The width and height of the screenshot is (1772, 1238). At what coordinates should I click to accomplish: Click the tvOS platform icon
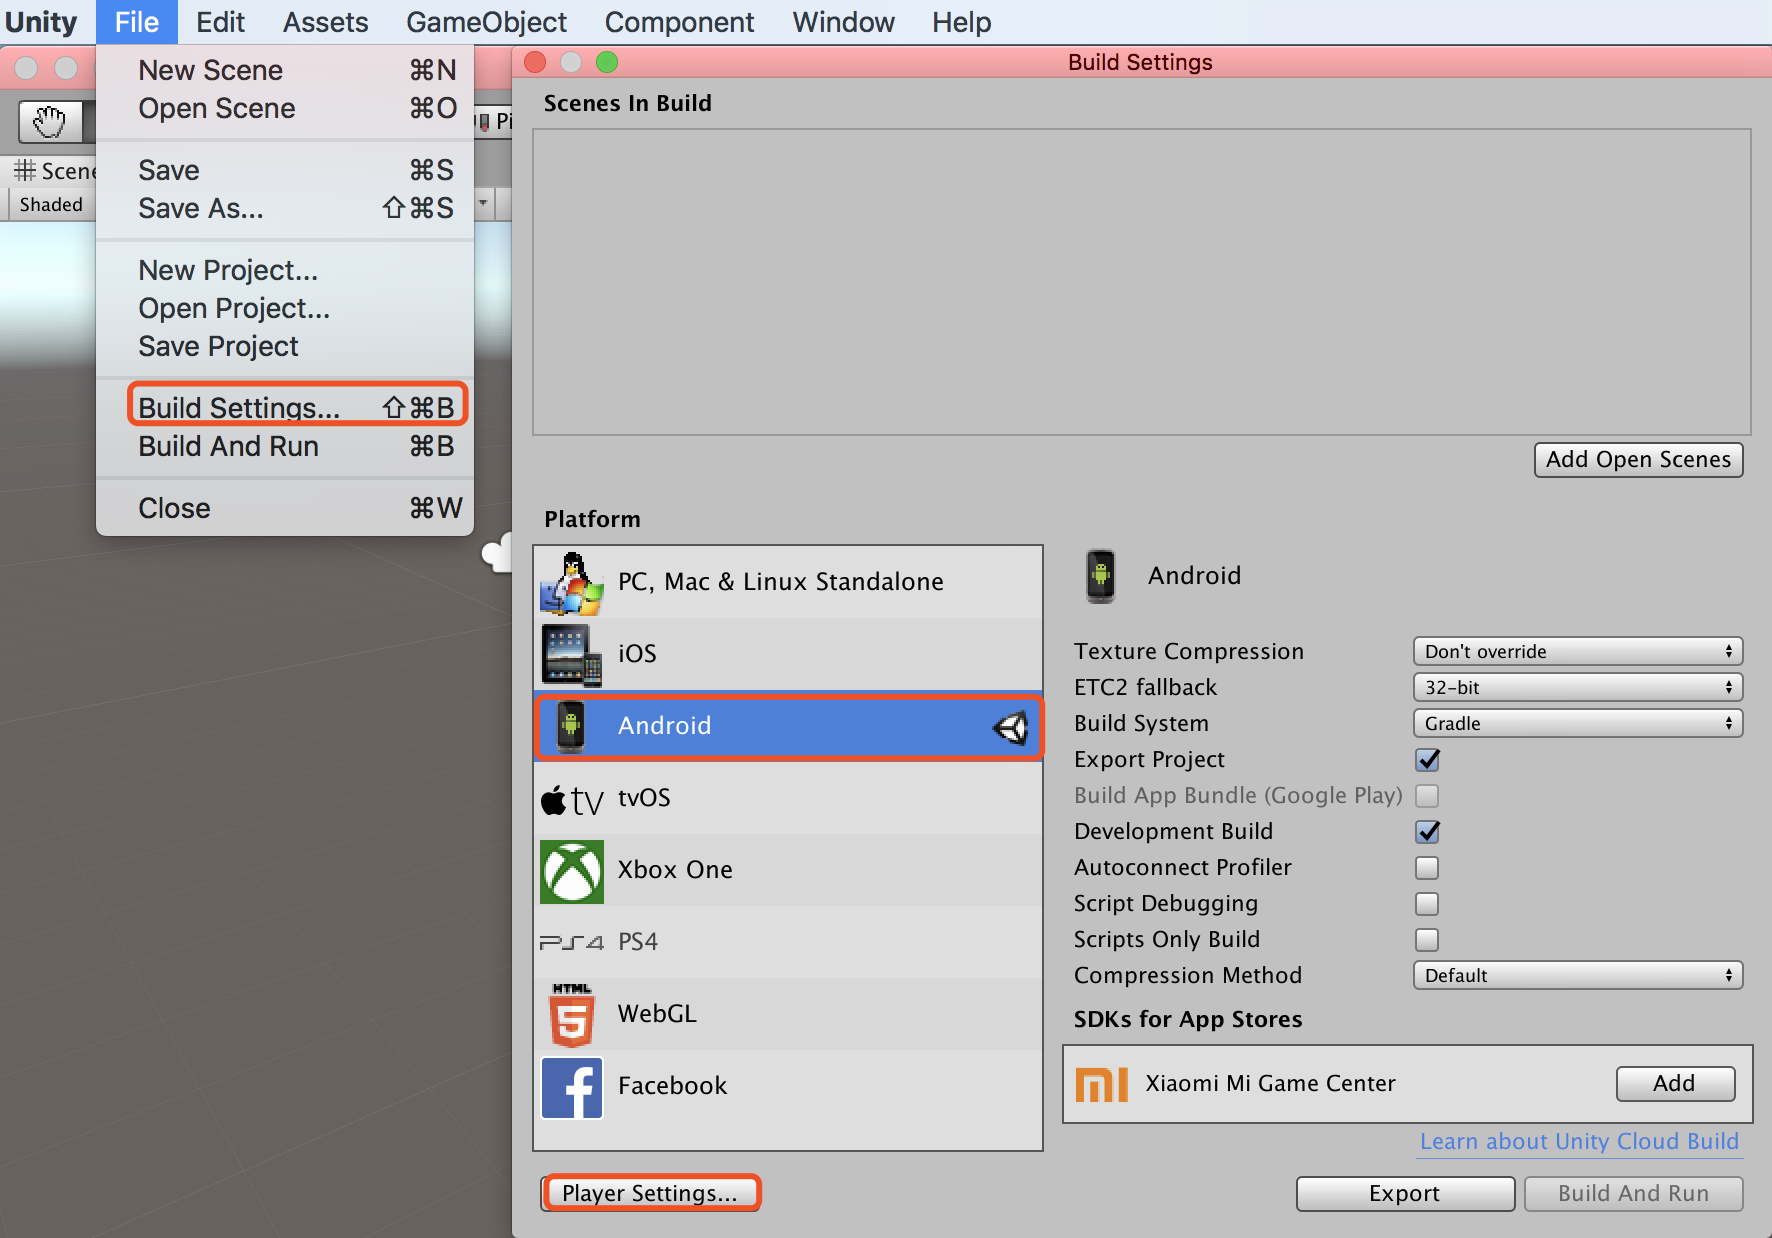coord(571,799)
